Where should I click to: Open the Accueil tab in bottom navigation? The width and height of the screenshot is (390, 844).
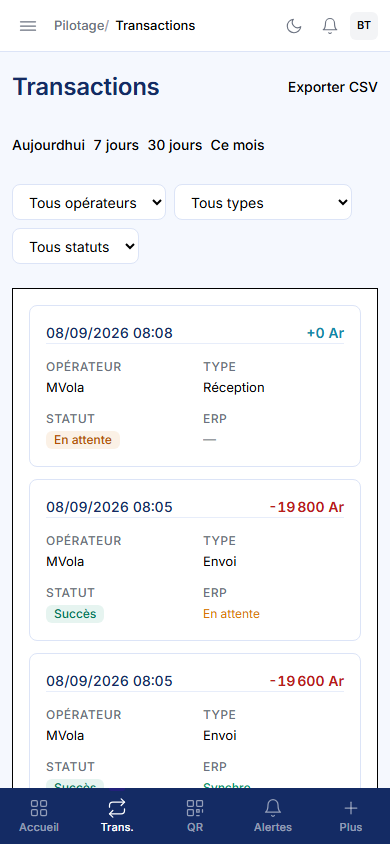39,816
